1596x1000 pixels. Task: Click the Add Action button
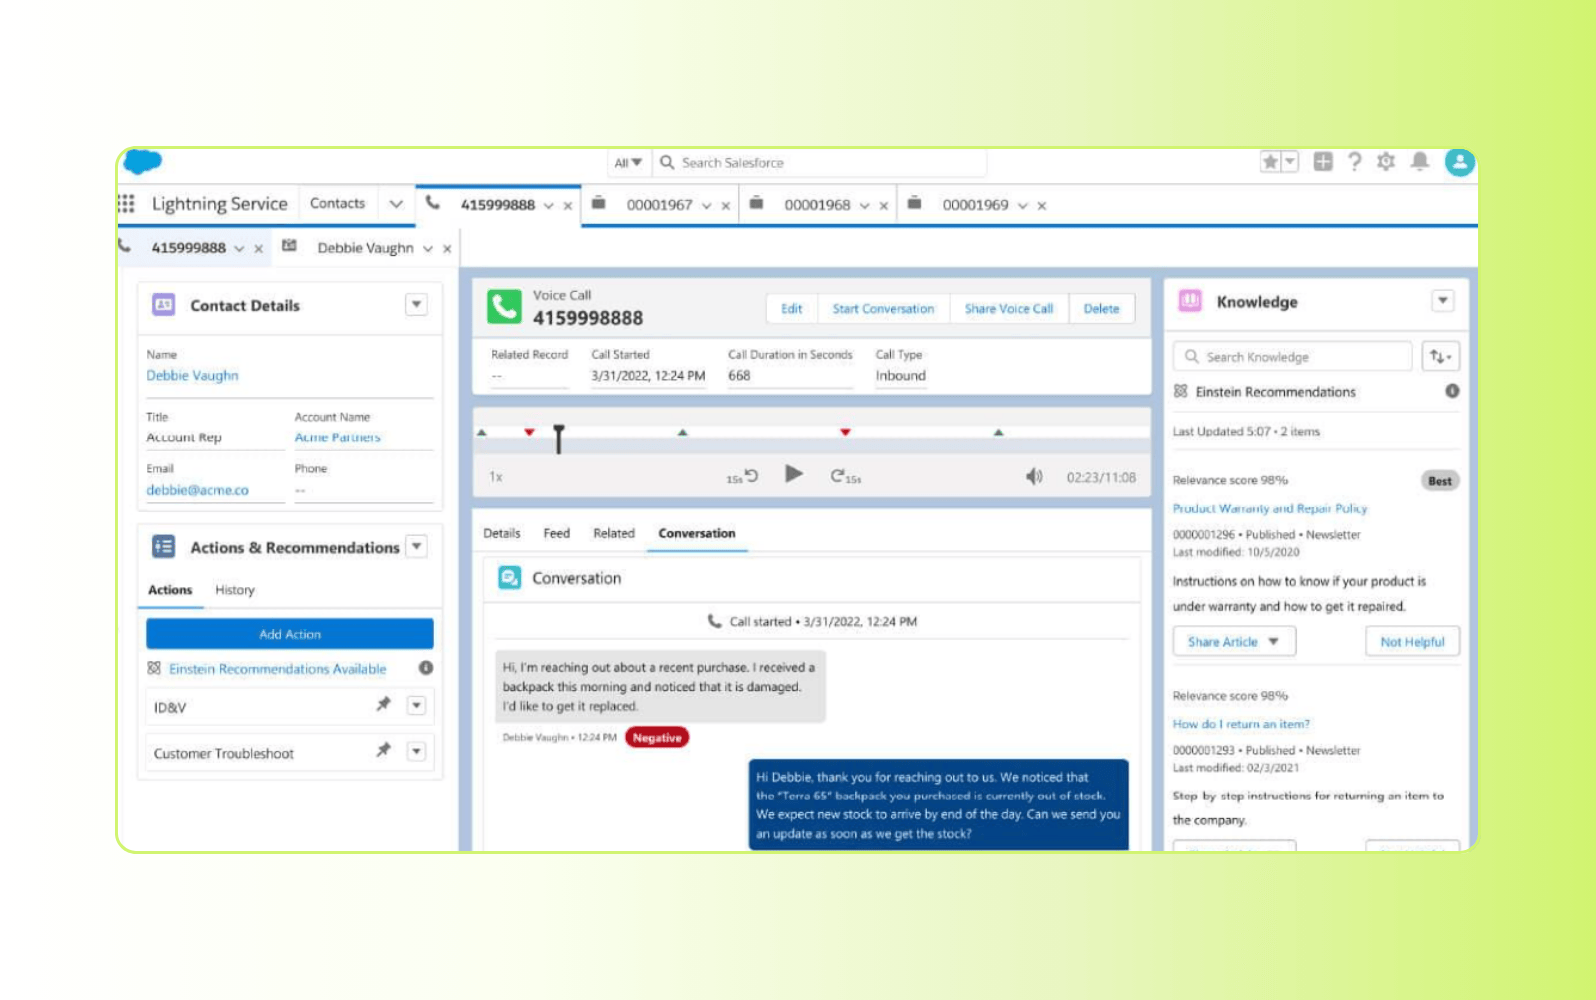[290, 634]
